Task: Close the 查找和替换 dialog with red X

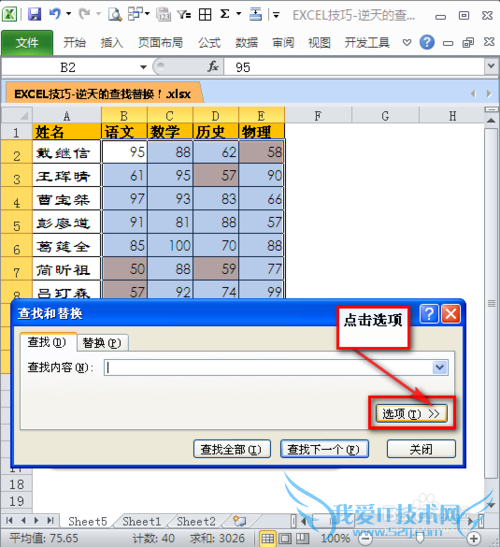Action: (451, 314)
